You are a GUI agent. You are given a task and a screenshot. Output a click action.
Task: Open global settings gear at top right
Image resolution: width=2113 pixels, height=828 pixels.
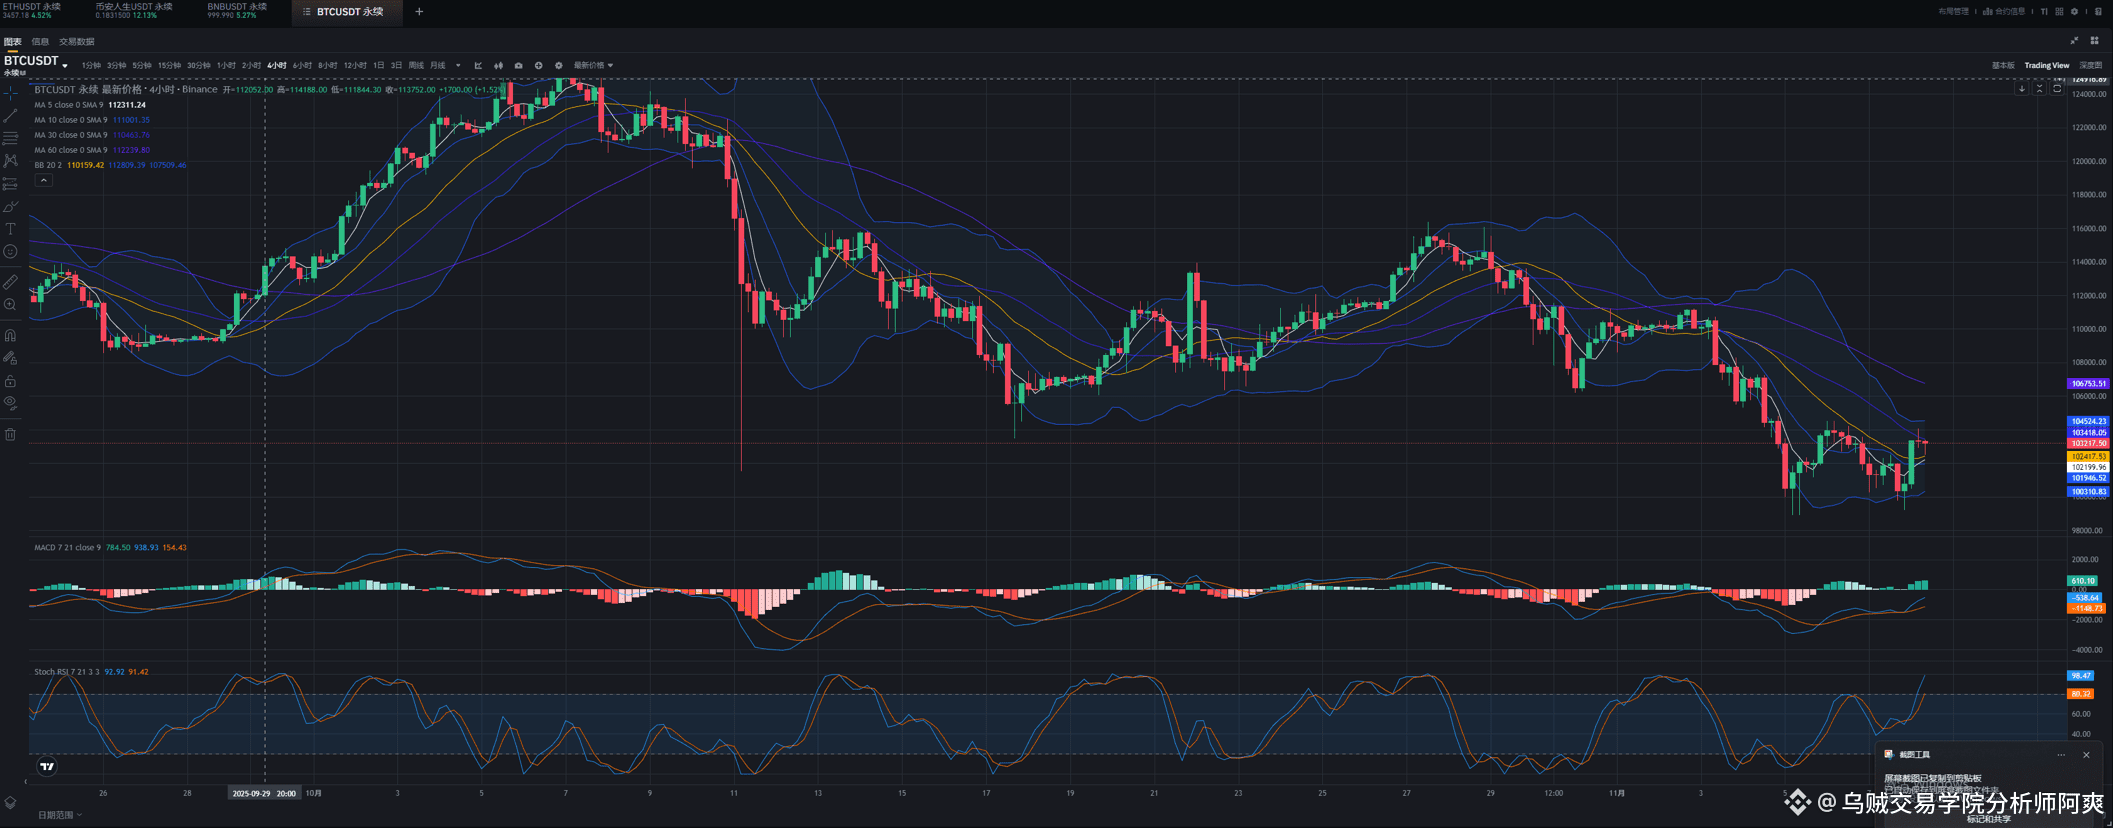(x=2074, y=12)
